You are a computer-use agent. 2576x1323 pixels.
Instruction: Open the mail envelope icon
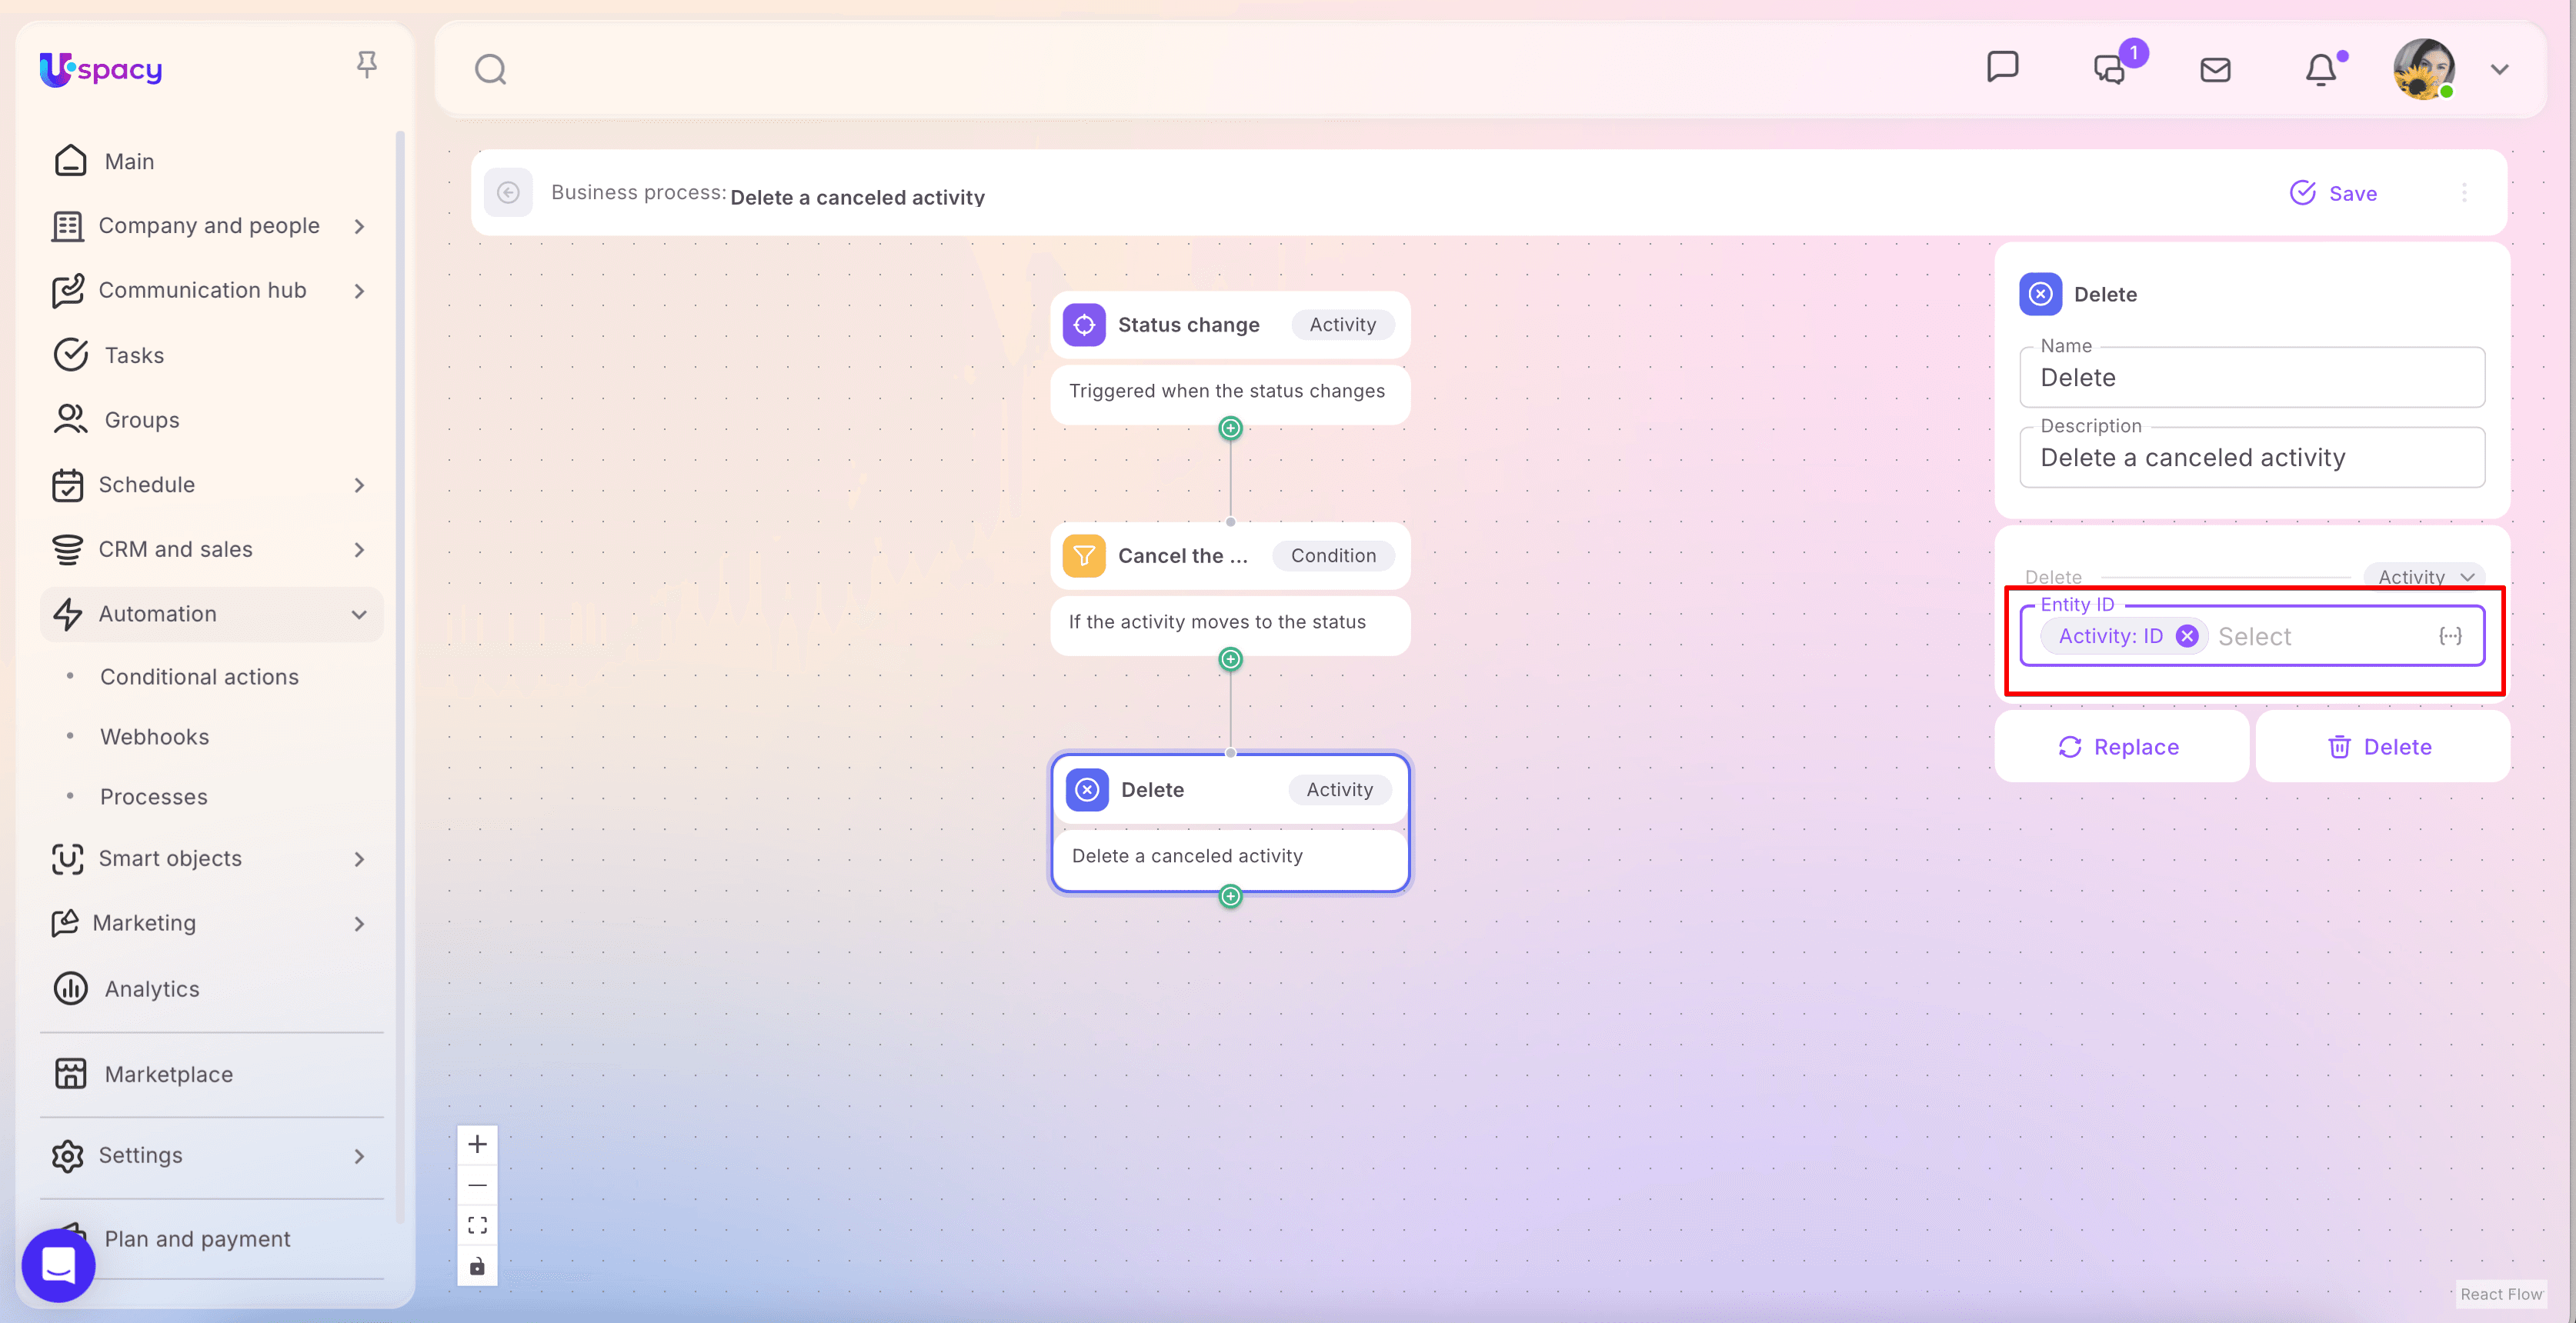point(2215,70)
